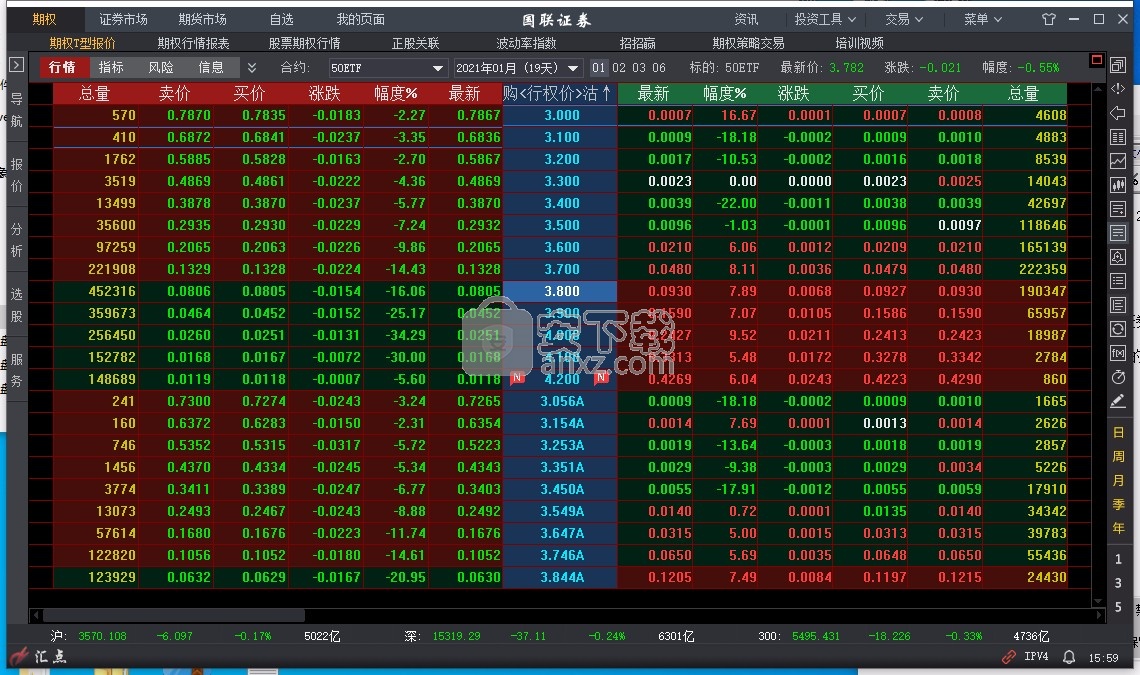The height and width of the screenshot is (675, 1140).
Task: Click the red window-layout square icon
Action: 1096,60
